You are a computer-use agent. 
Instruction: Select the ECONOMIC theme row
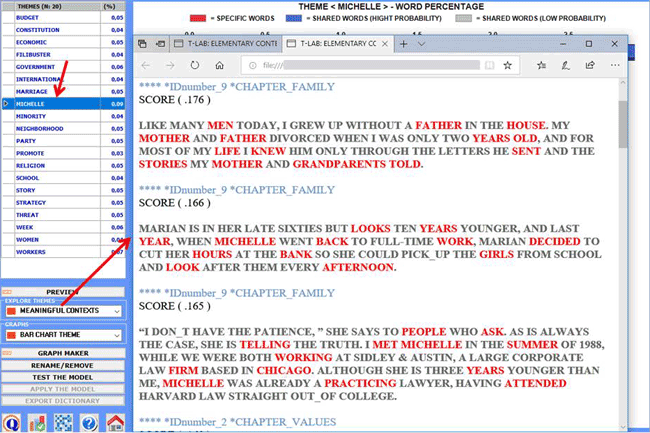pyautogui.click(x=63, y=42)
